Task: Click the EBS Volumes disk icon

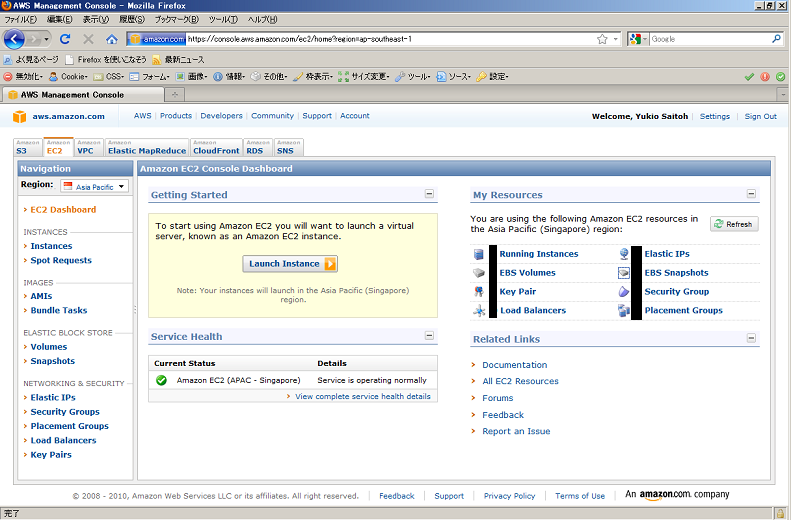Action: pyautogui.click(x=479, y=273)
